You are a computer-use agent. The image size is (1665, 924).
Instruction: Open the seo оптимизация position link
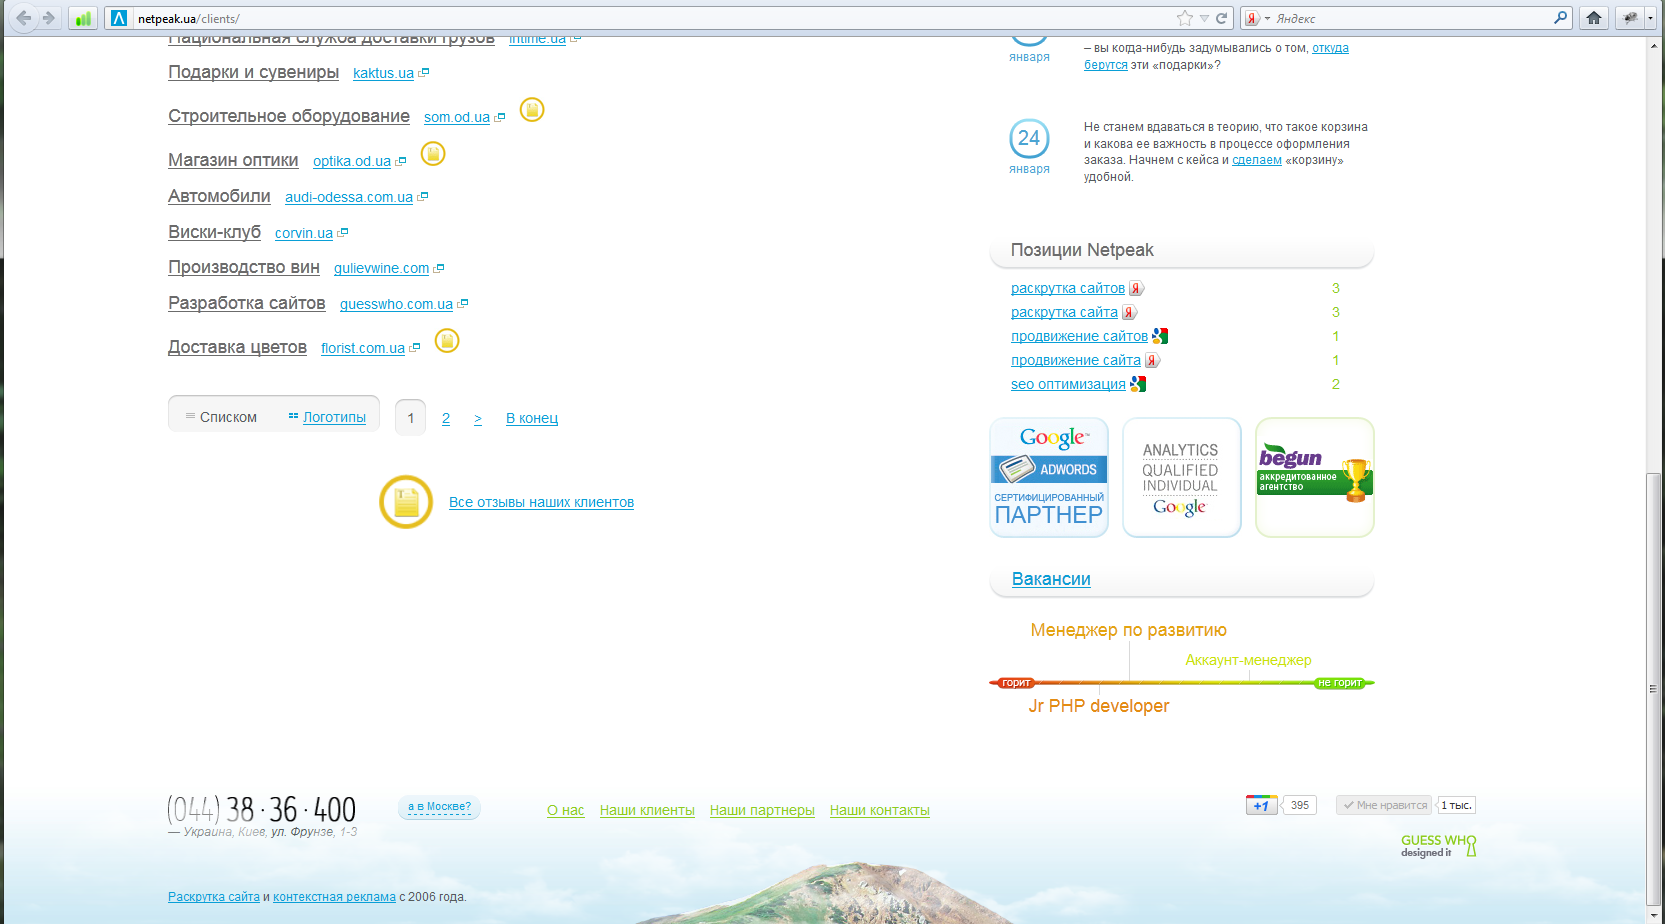[x=1068, y=384]
